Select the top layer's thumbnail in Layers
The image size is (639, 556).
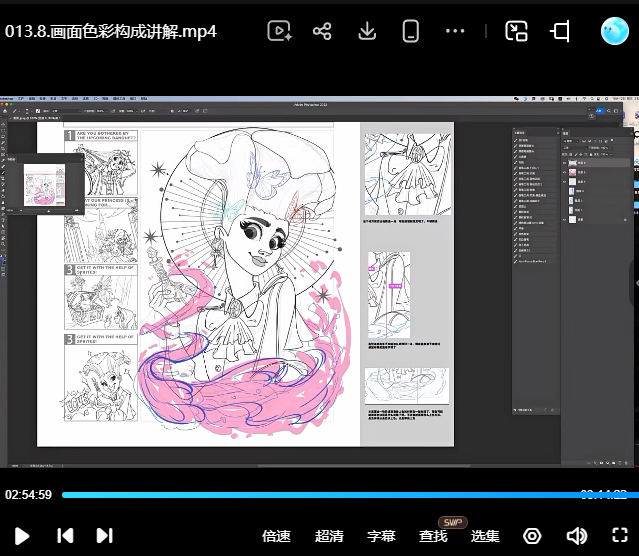coord(573,163)
